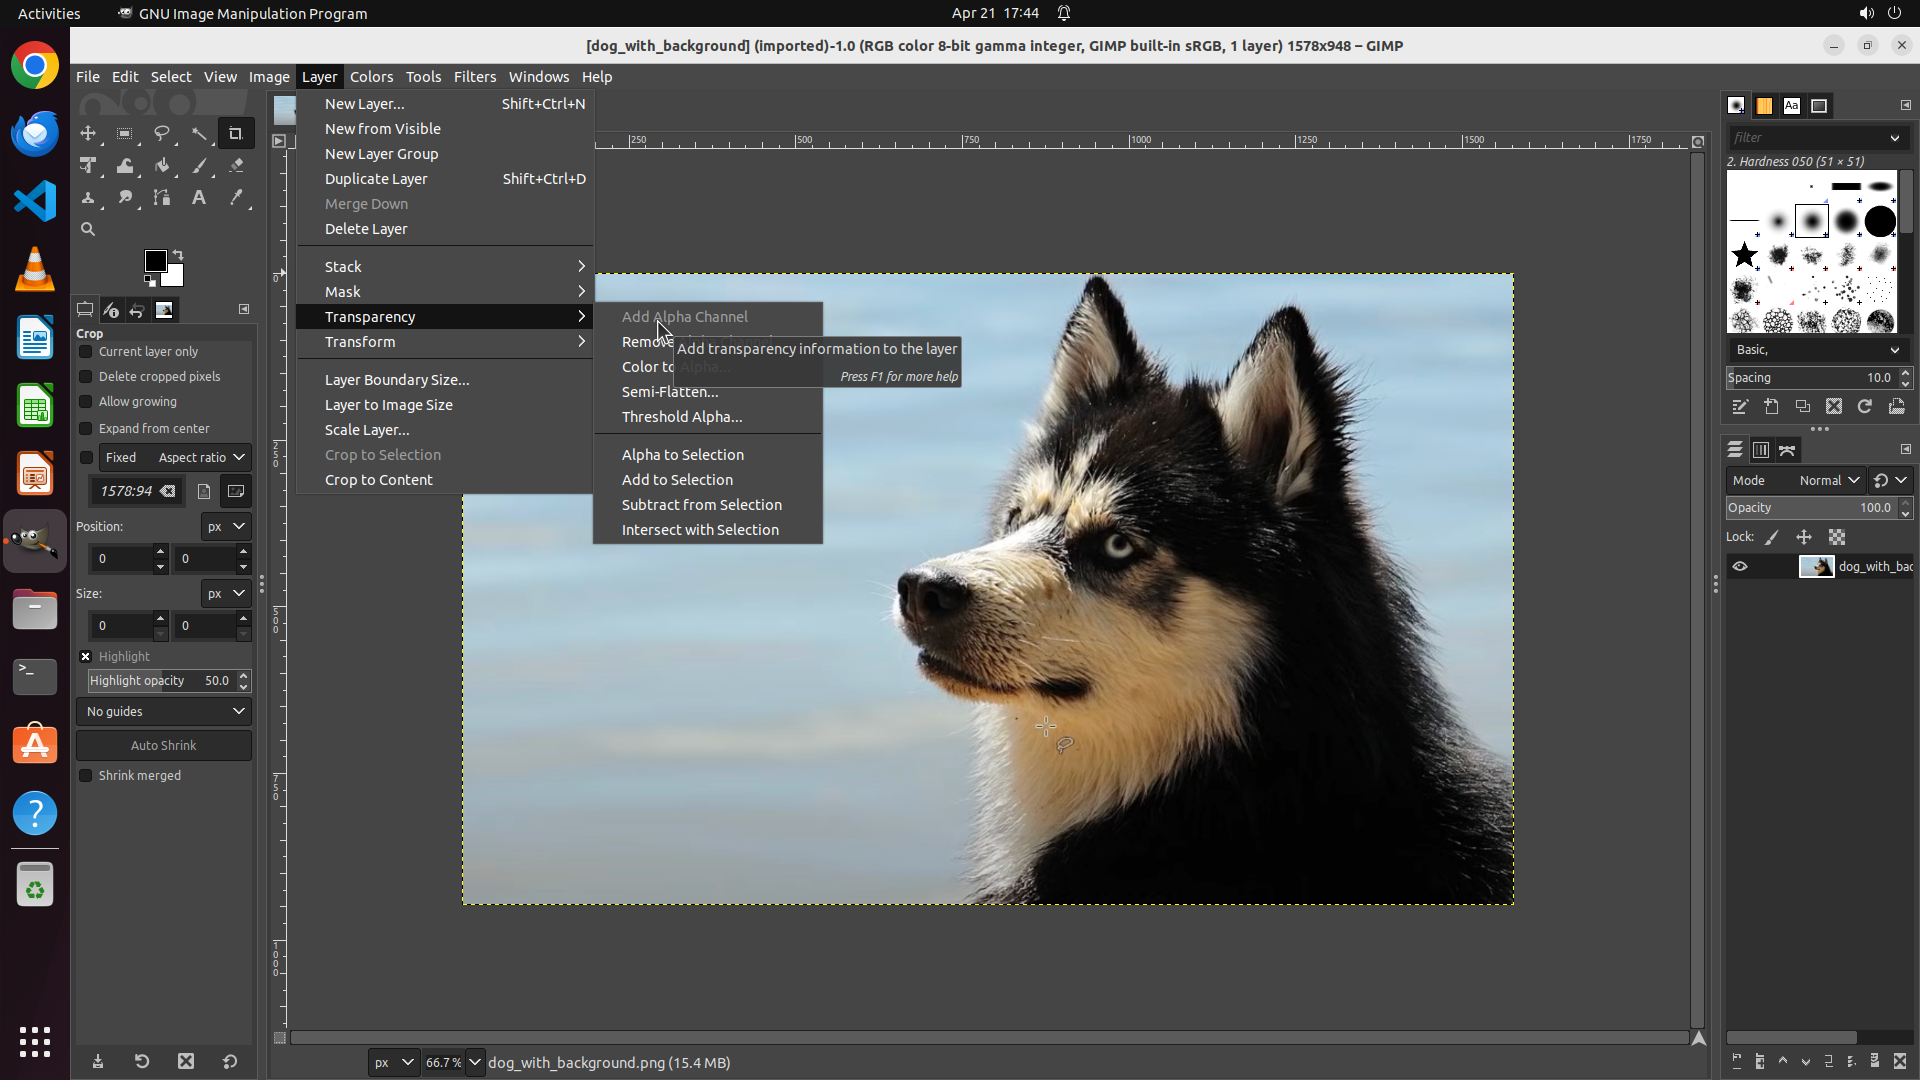Open the Fixed Aspect ratio dropdown

click(x=200, y=458)
